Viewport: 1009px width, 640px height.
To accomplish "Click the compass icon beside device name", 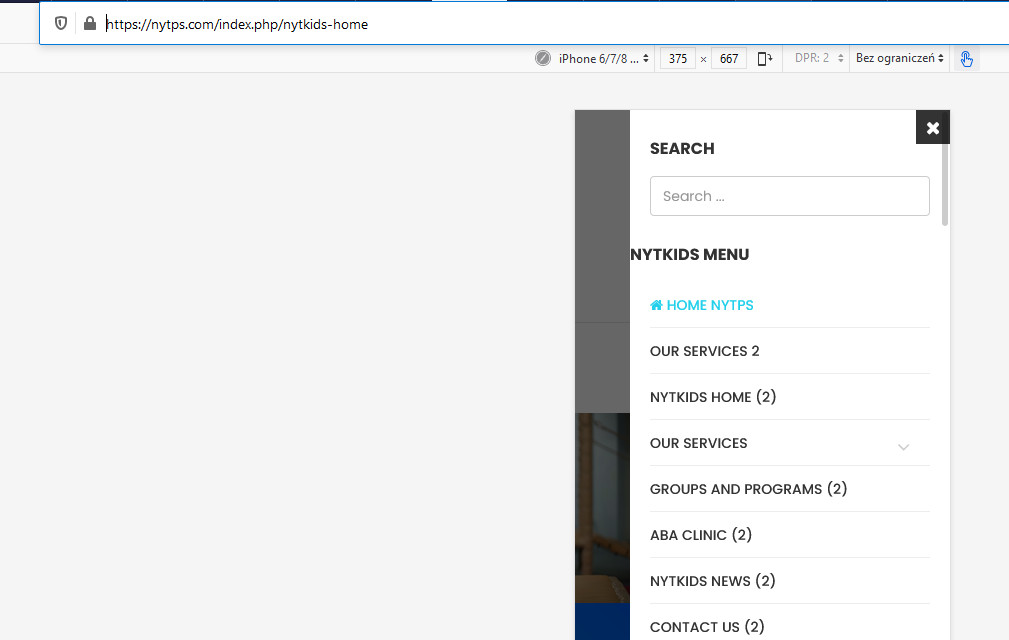I will 543,59.
